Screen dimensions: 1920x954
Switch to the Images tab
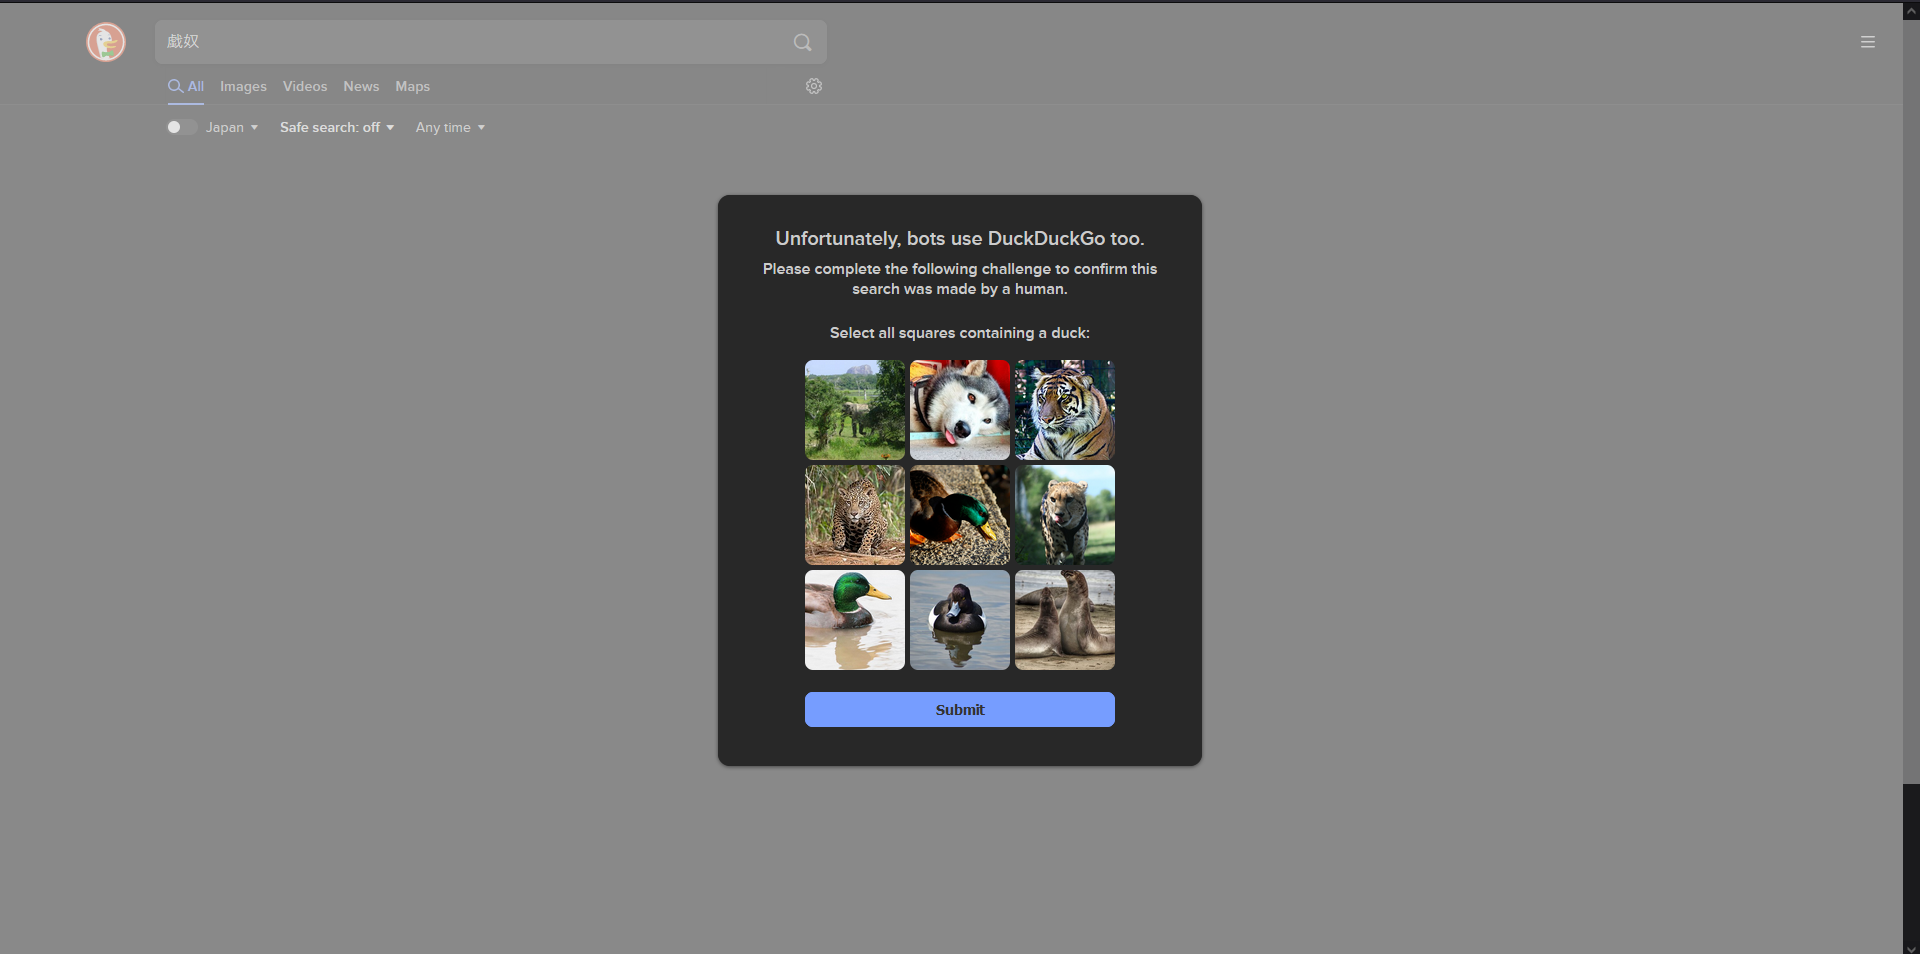coord(243,87)
